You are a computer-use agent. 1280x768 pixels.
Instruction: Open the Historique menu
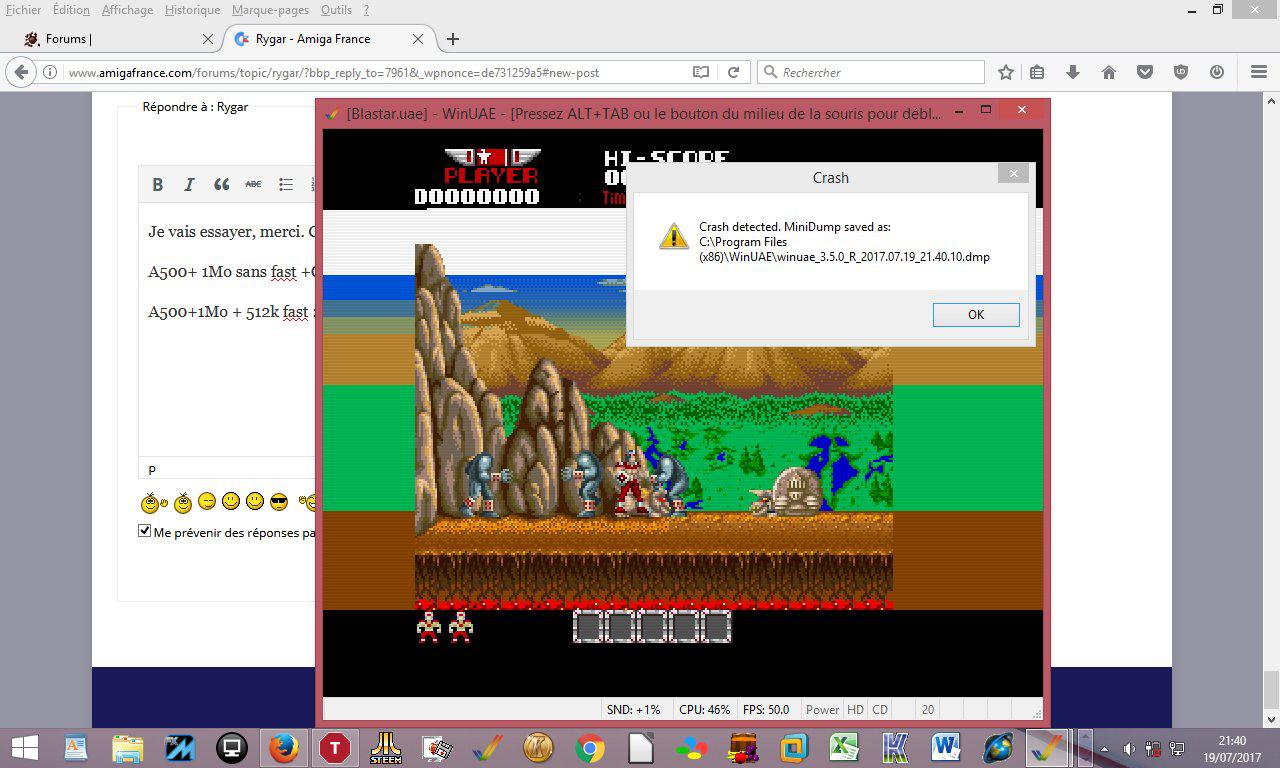[192, 10]
